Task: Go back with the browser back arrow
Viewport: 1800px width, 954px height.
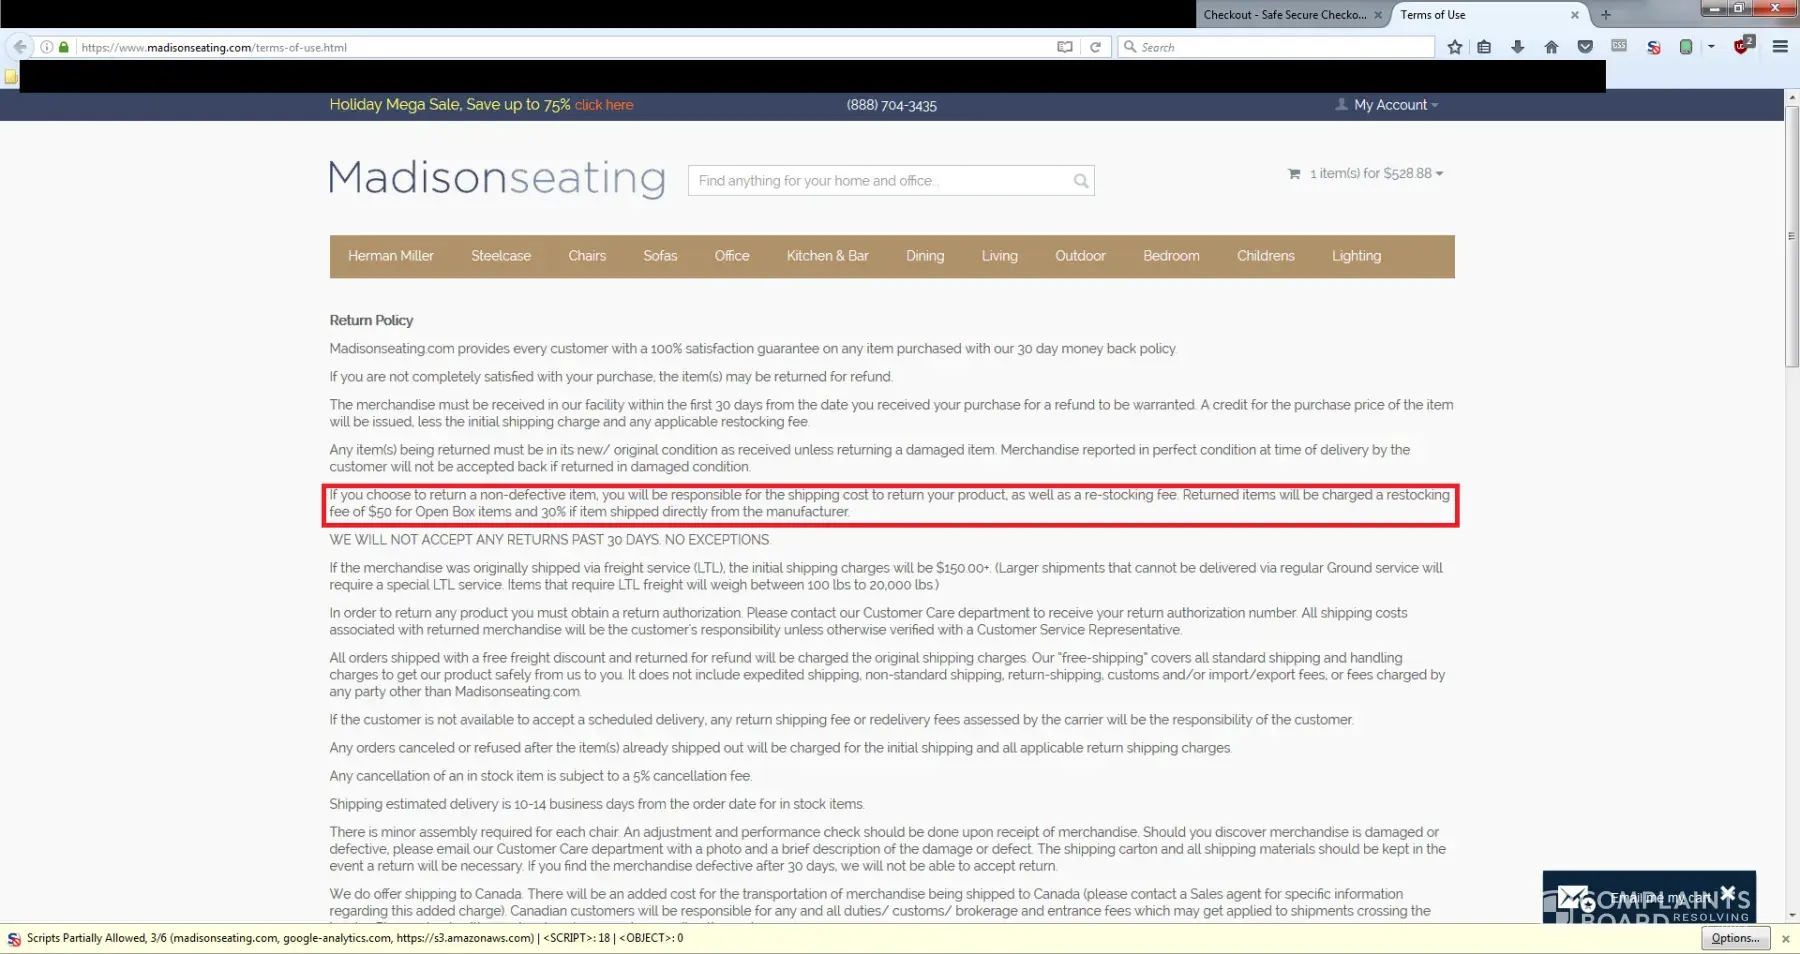Action: click(20, 47)
